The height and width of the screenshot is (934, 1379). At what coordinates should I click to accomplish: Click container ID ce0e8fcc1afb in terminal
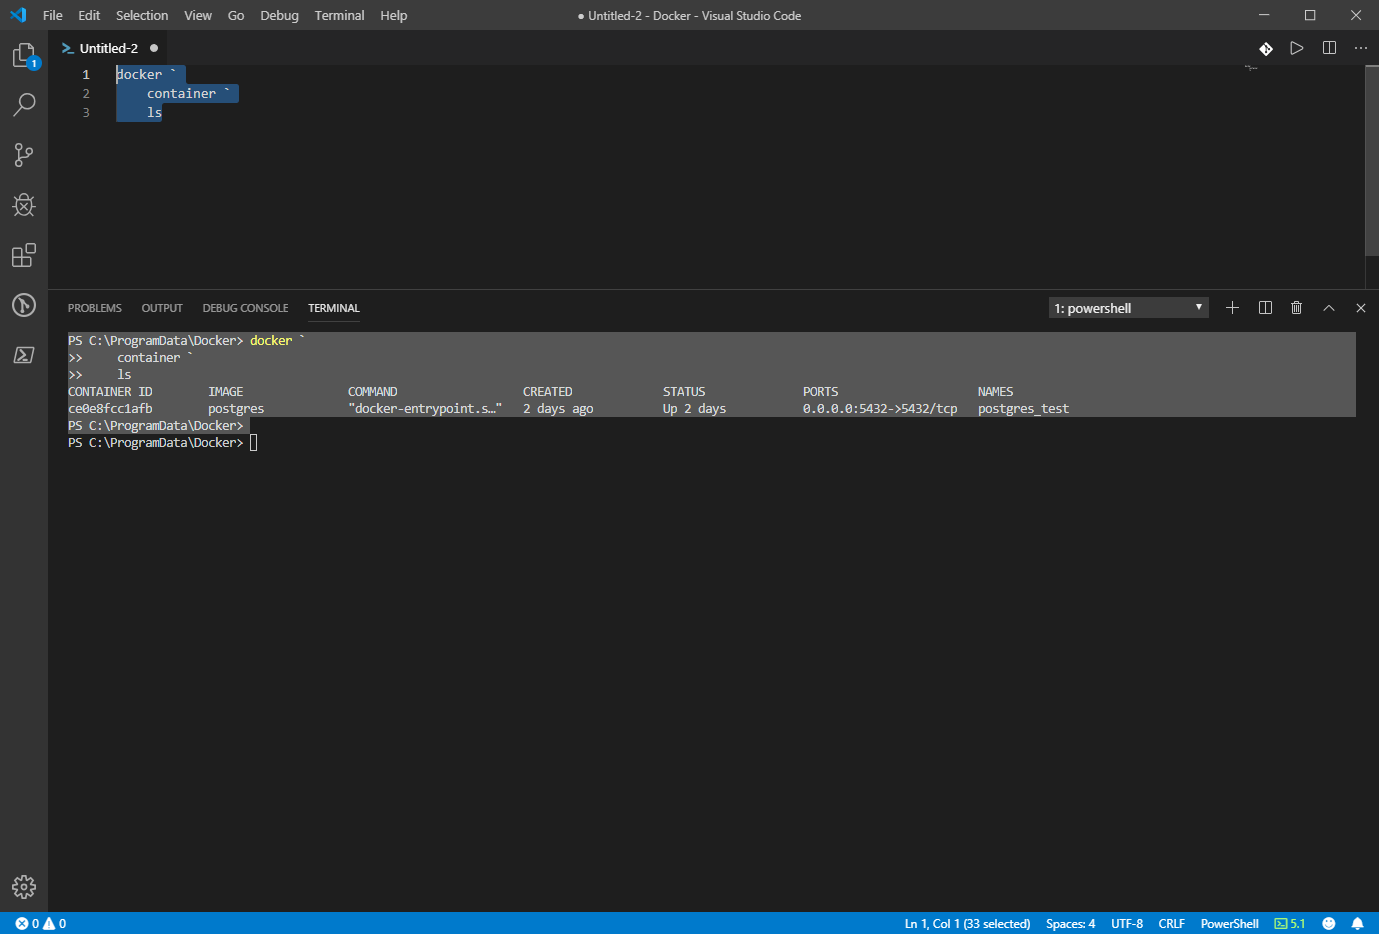pos(110,408)
